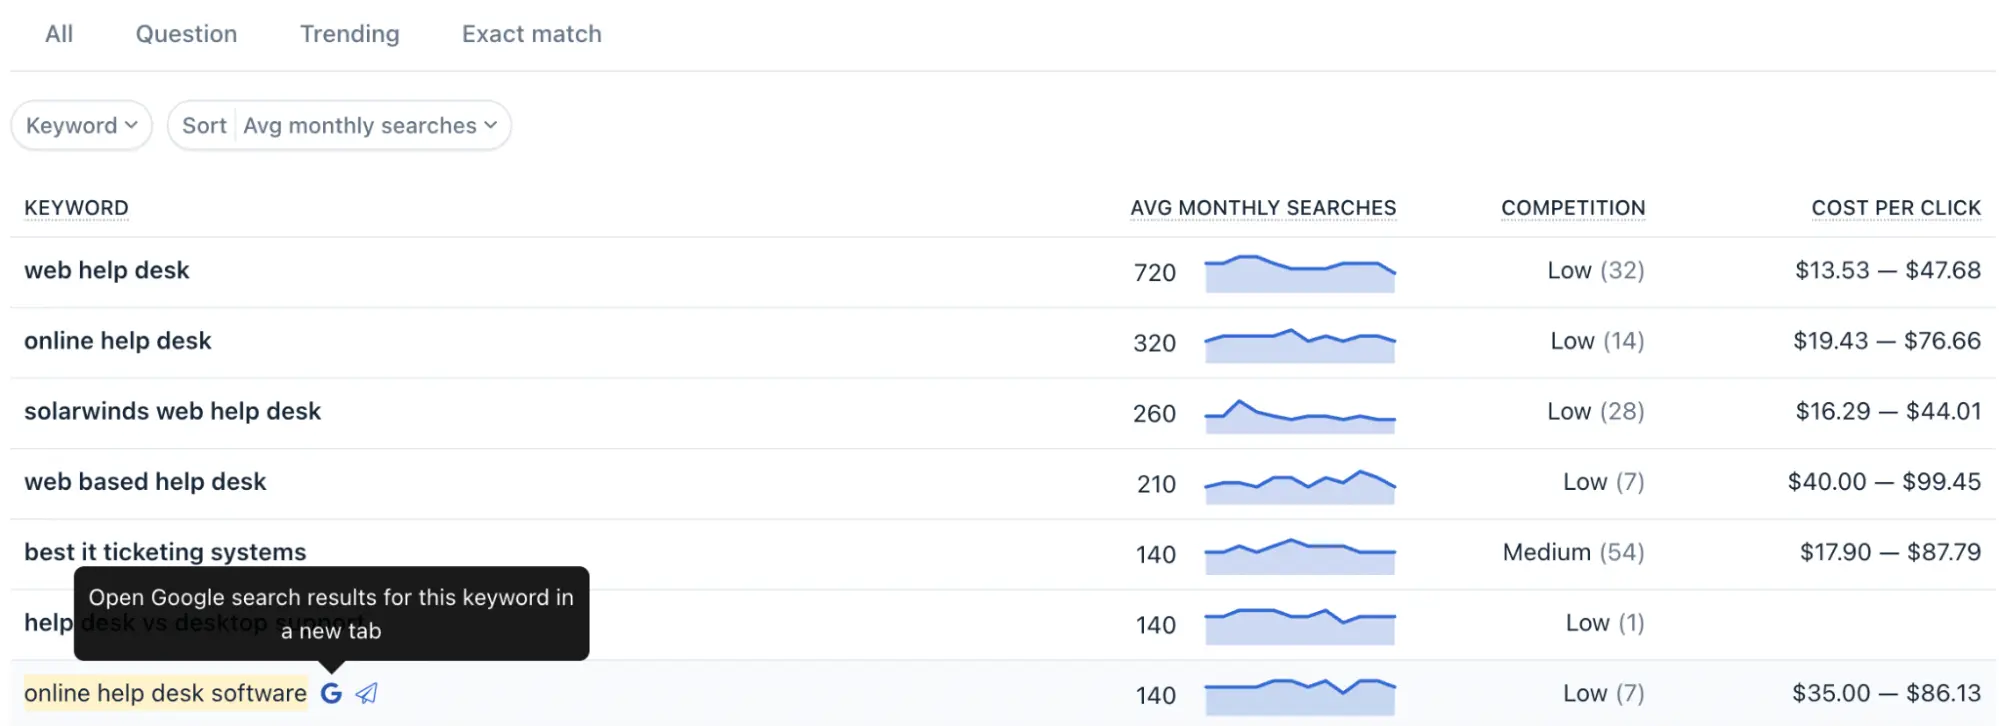Select the online help desk software keyword

coord(165,693)
